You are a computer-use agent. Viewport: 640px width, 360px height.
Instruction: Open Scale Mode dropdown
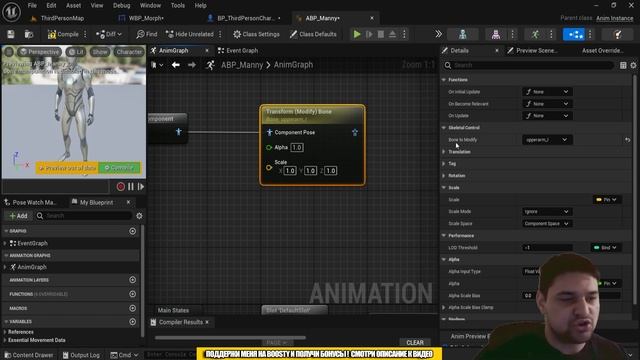[547, 211]
